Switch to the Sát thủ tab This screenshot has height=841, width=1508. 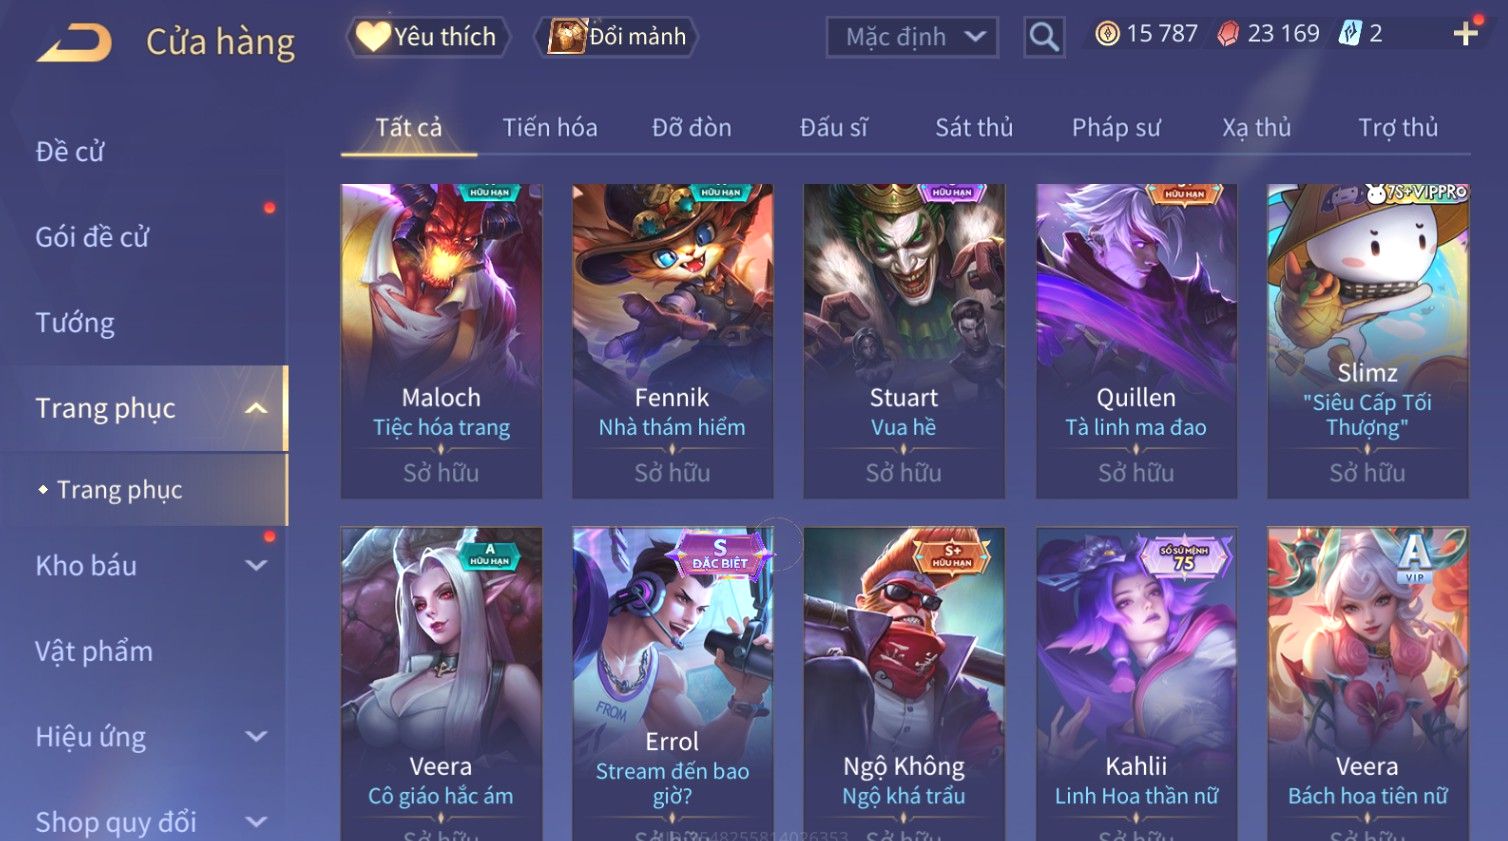974,127
